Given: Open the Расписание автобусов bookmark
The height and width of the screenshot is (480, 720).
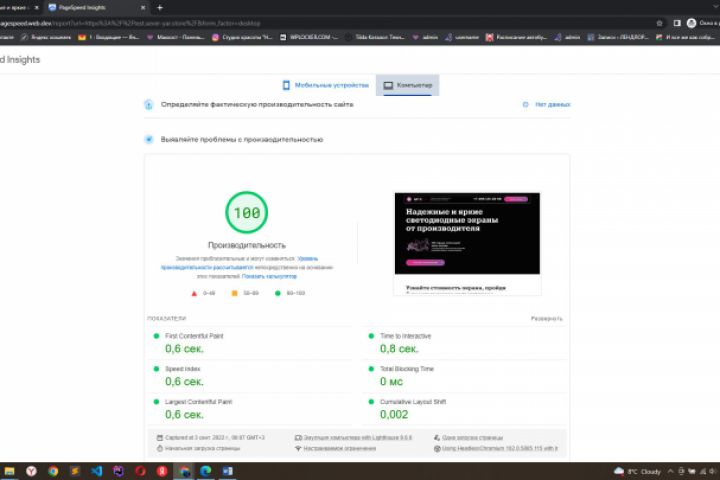Looking at the screenshot, I should coord(516,37).
